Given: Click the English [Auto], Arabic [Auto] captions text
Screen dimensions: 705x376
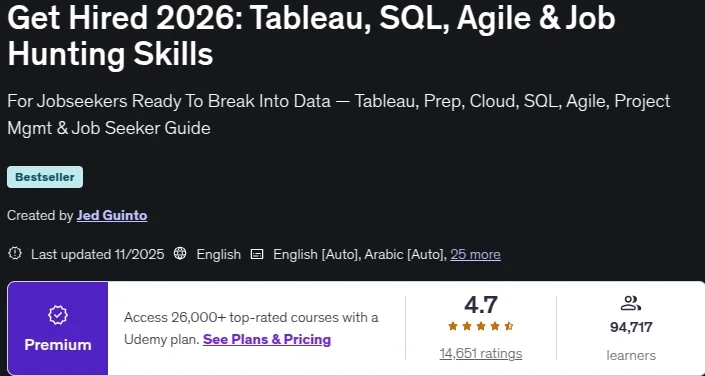Looking at the screenshot, I should [360, 255].
